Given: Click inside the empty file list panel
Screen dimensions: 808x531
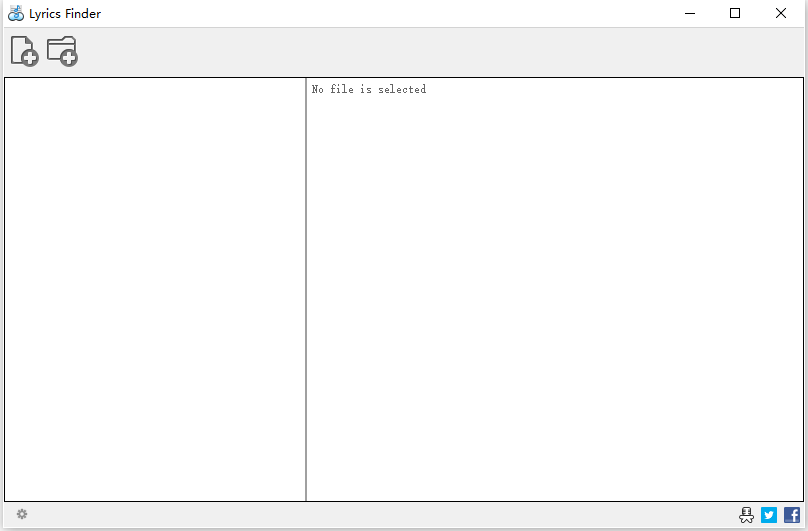Looking at the screenshot, I should pos(155,289).
